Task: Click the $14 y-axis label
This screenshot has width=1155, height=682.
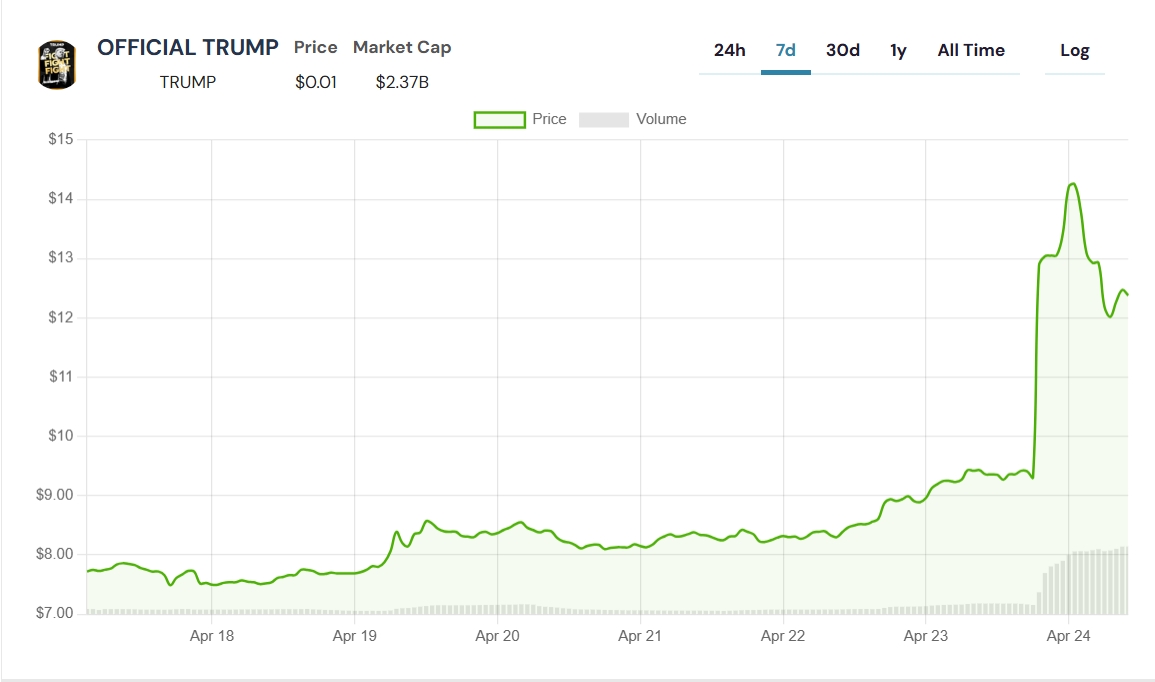Action: coord(61,198)
